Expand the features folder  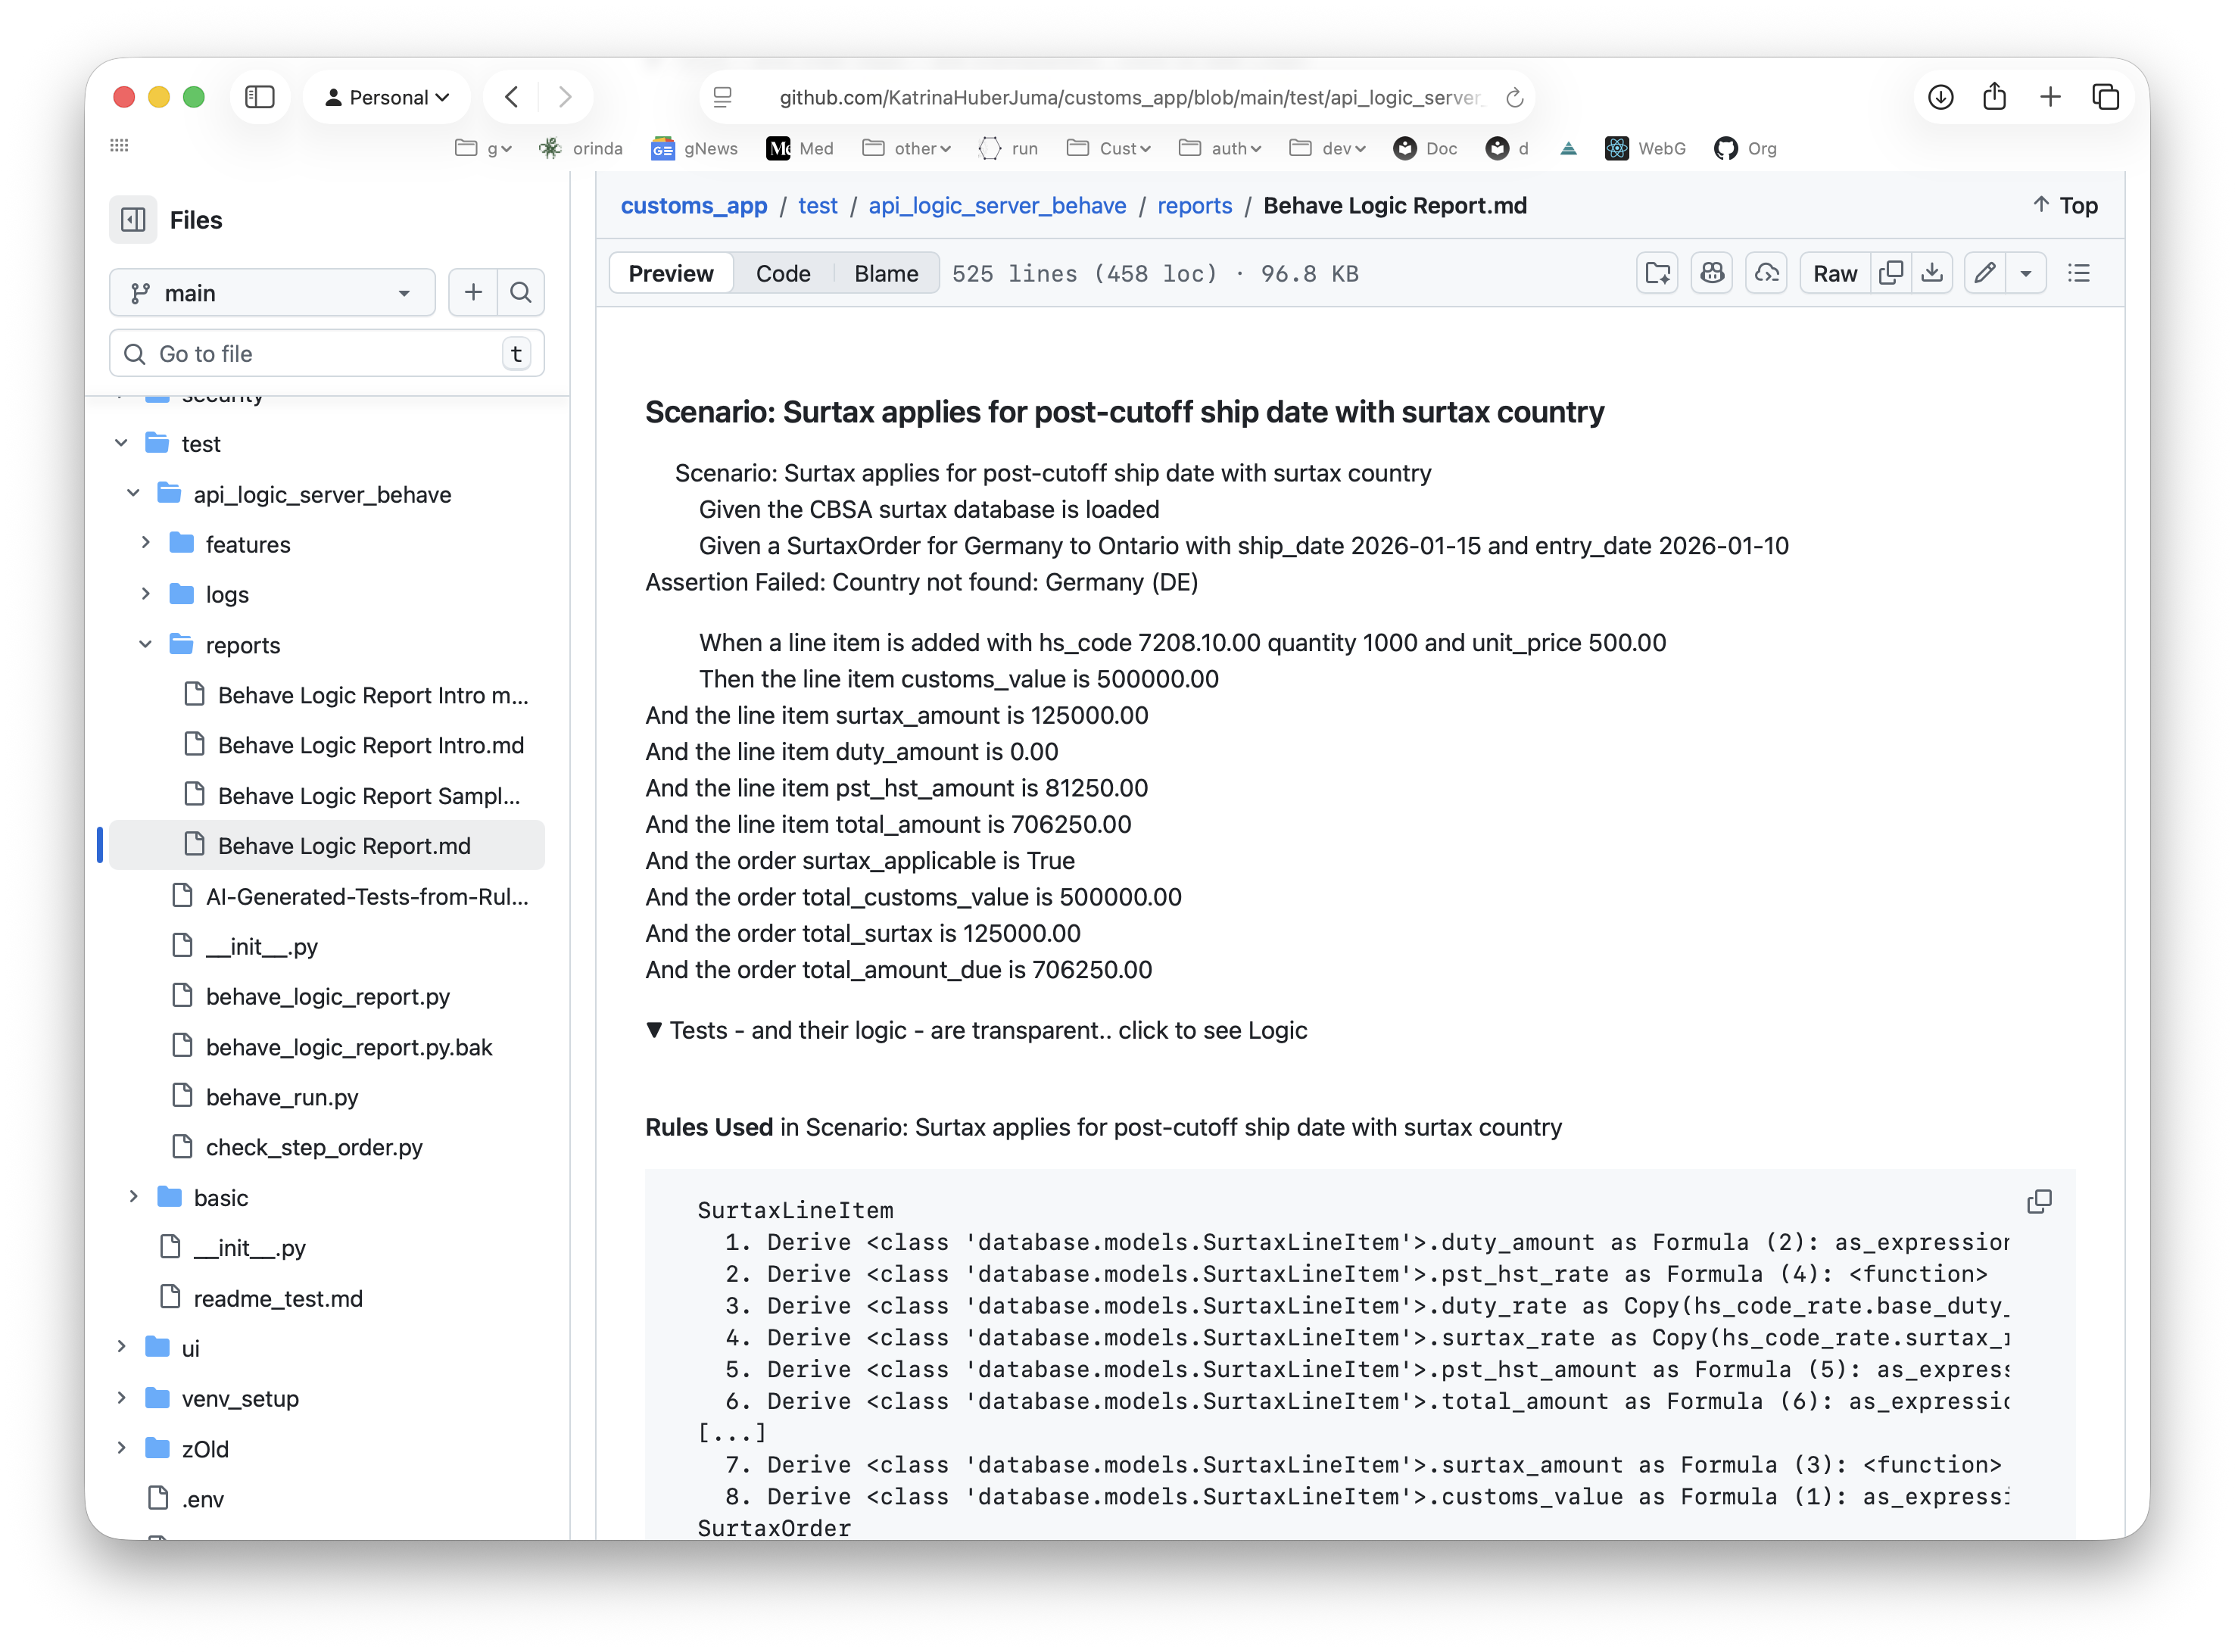(146, 543)
